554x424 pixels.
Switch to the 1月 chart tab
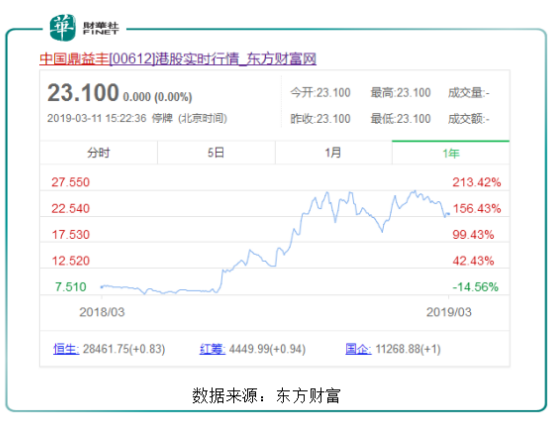click(x=333, y=153)
